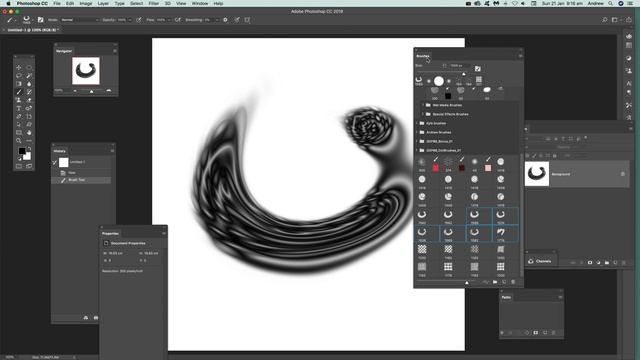Select the Brush tool in the toolbox
Viewport: 640px width, 360px height.
[19, 92]
